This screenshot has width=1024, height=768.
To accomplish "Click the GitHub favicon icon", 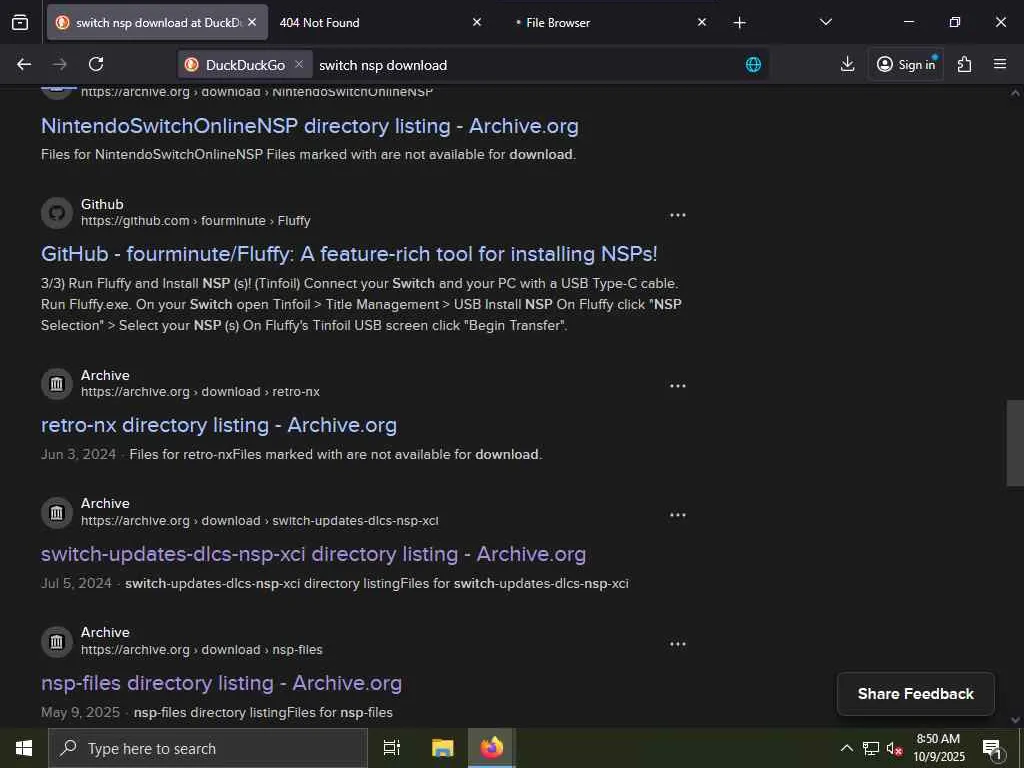I will pos(57,213).
